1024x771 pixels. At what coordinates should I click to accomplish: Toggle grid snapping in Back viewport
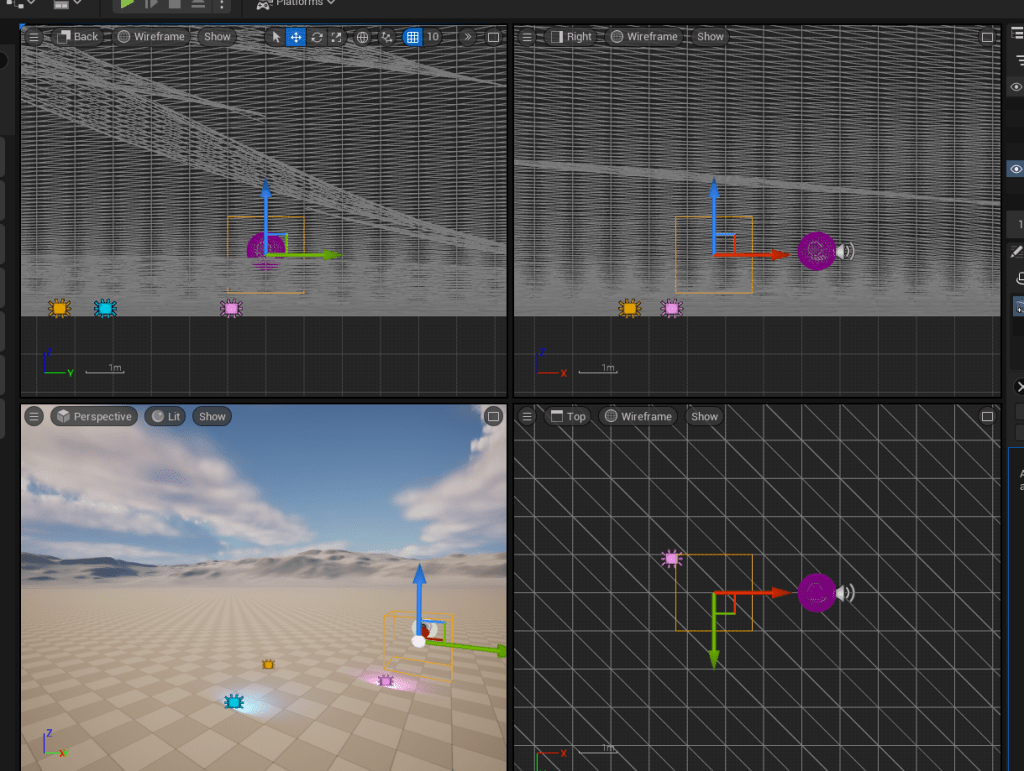pos(412,37)
